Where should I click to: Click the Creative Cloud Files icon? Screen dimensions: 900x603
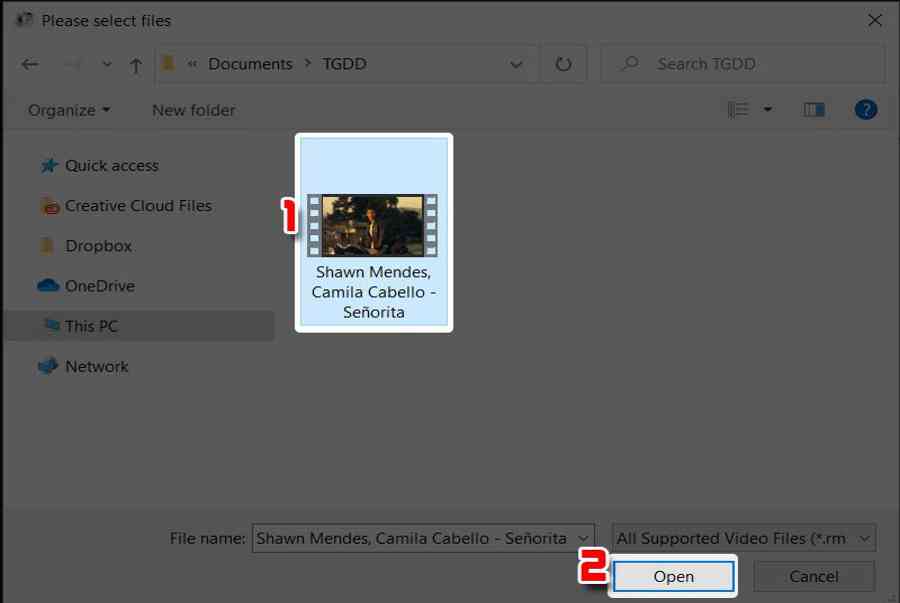tap(51, 205)
